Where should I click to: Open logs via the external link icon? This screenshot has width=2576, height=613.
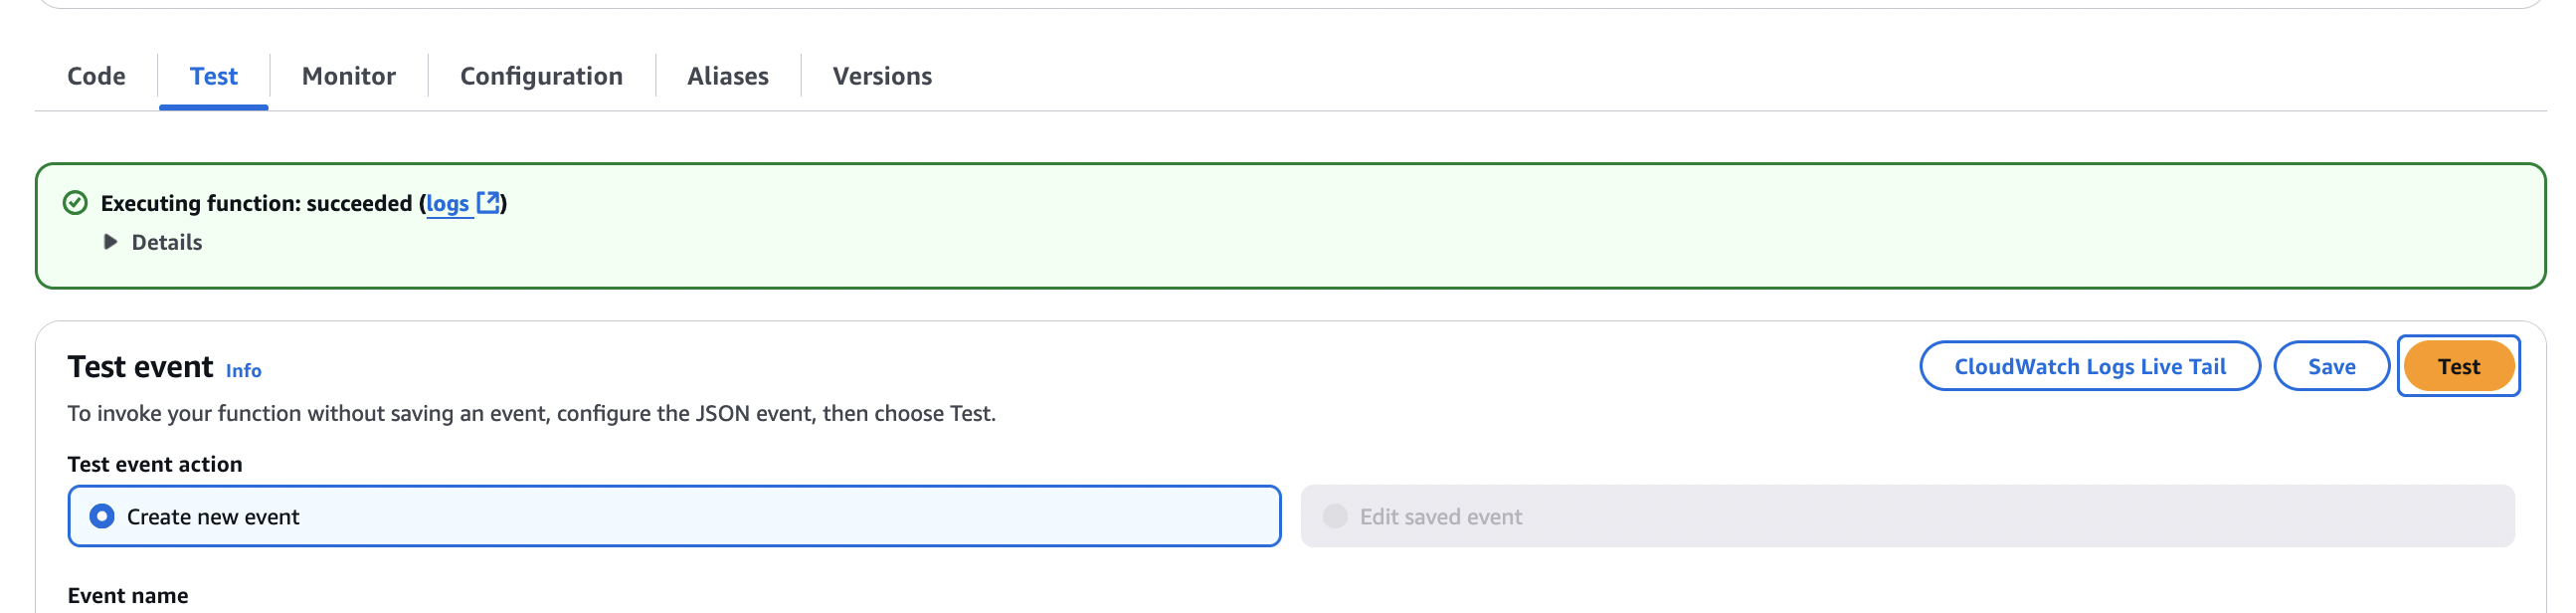click(x=489, y=203)
